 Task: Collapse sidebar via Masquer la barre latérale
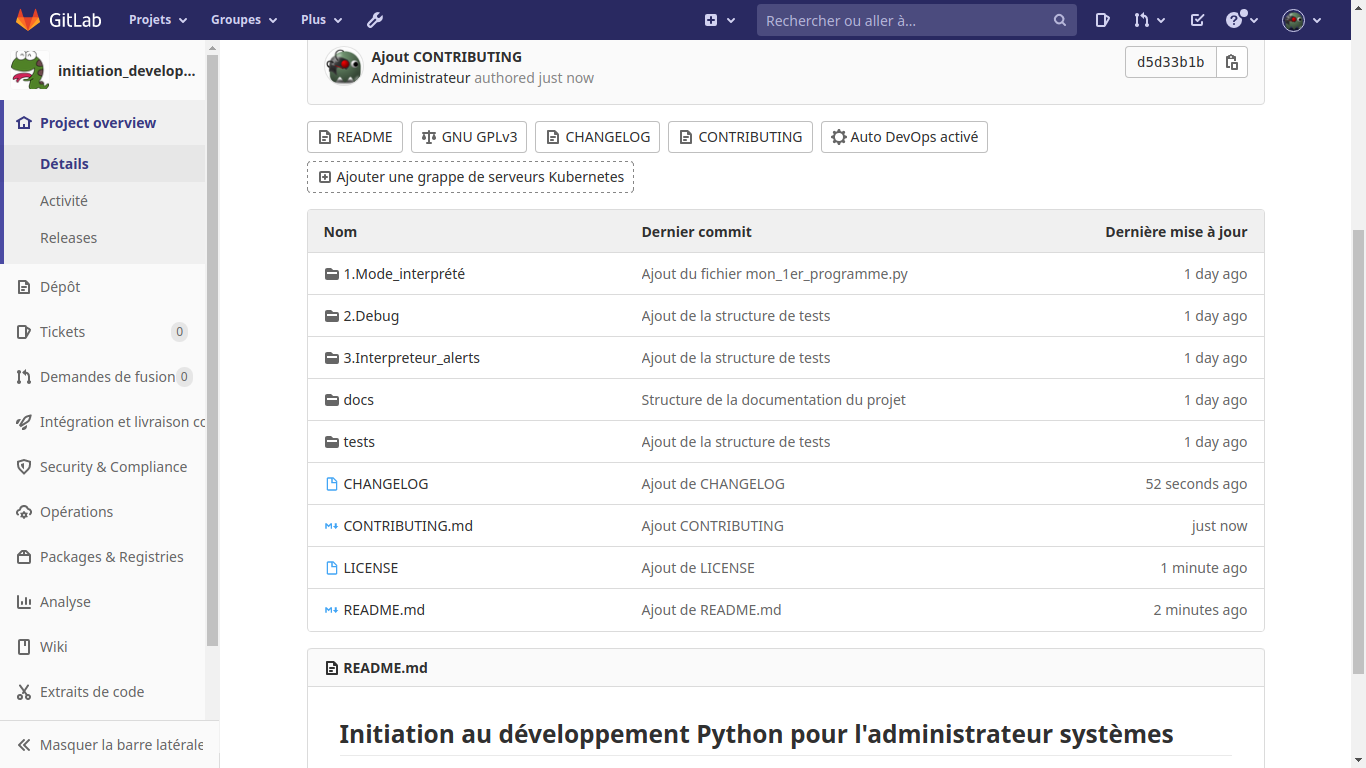click(110, 745)
